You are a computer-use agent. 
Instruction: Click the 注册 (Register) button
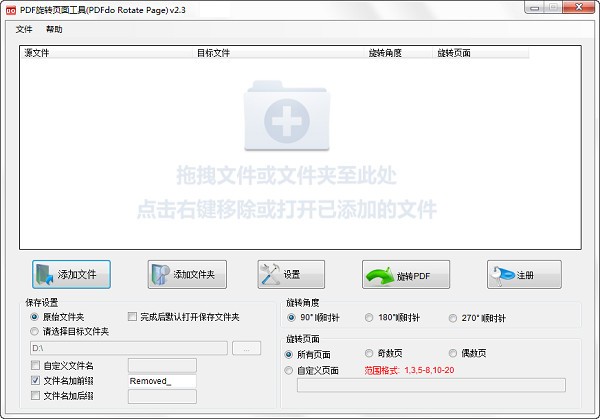click(524, 274)
